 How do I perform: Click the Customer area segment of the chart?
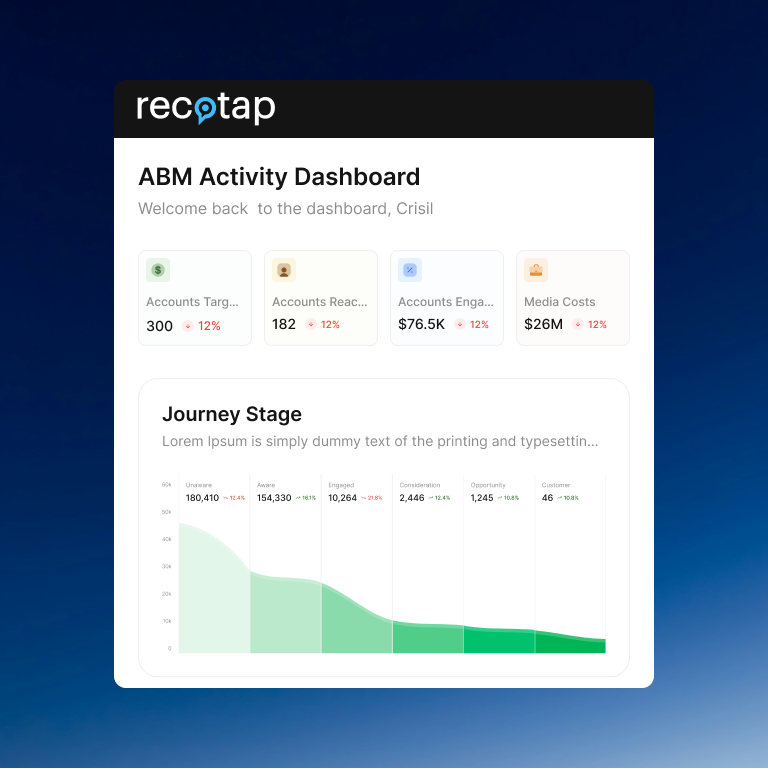click(570, 645)
